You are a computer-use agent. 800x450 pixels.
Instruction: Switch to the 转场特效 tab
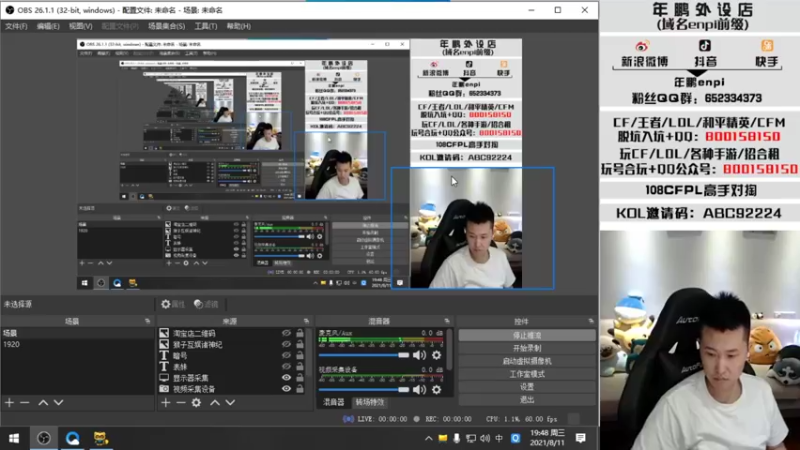pyautogui.click(x=370, y=402)
